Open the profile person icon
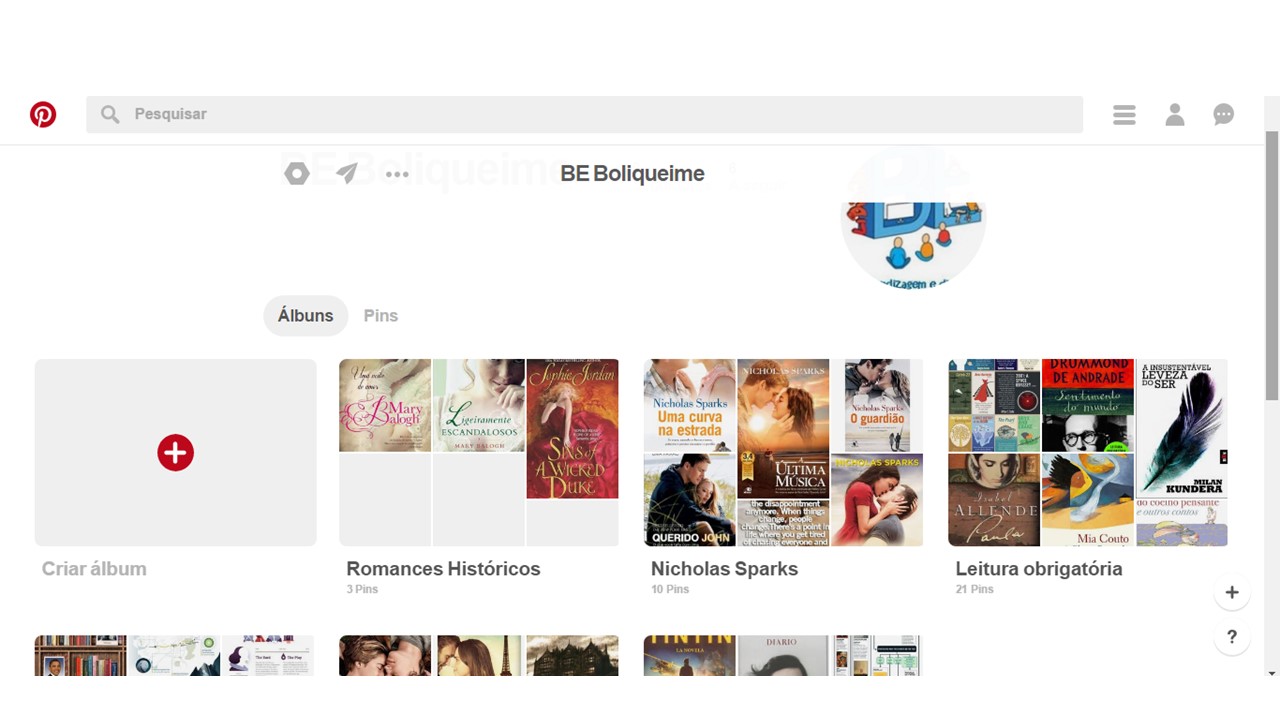Viewport: 1280px width, 720px height. [1175, 114]
